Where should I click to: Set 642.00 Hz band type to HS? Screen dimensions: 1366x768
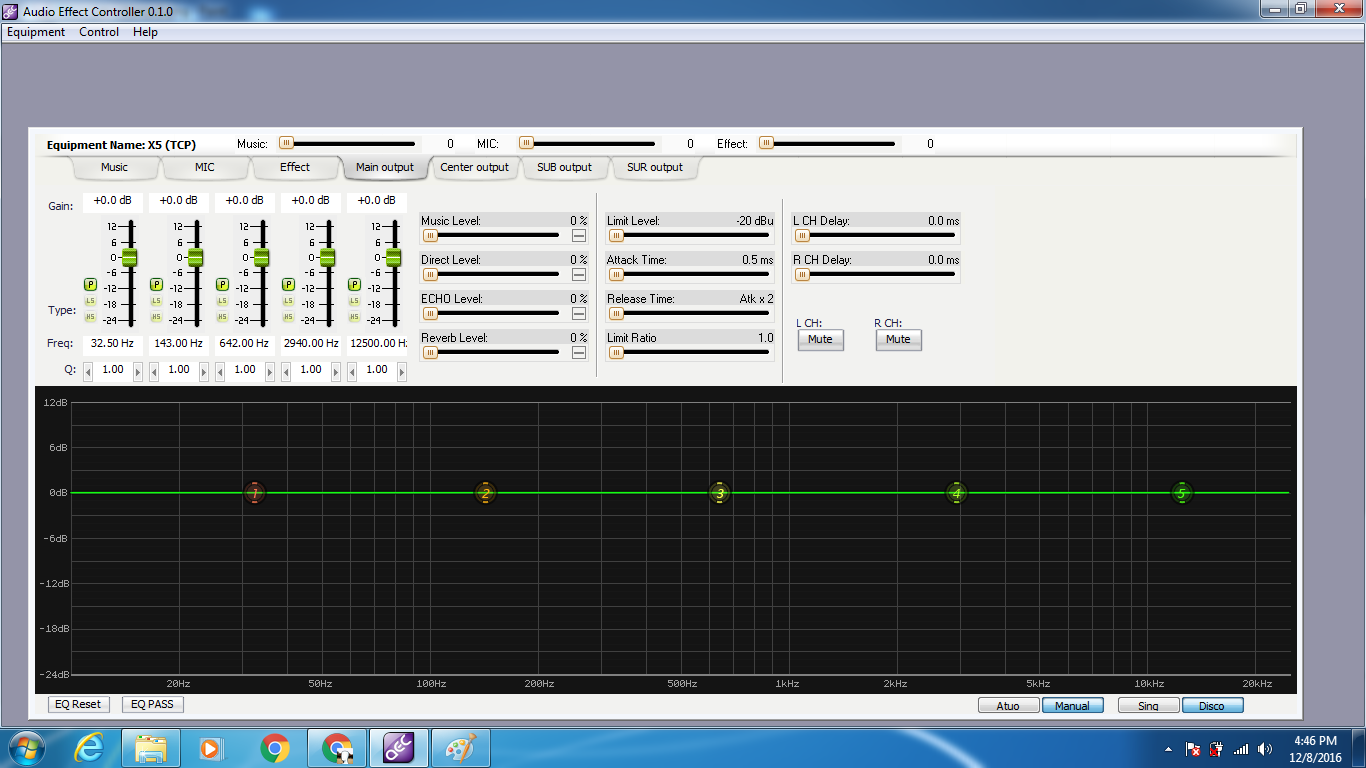click(222, 317)
